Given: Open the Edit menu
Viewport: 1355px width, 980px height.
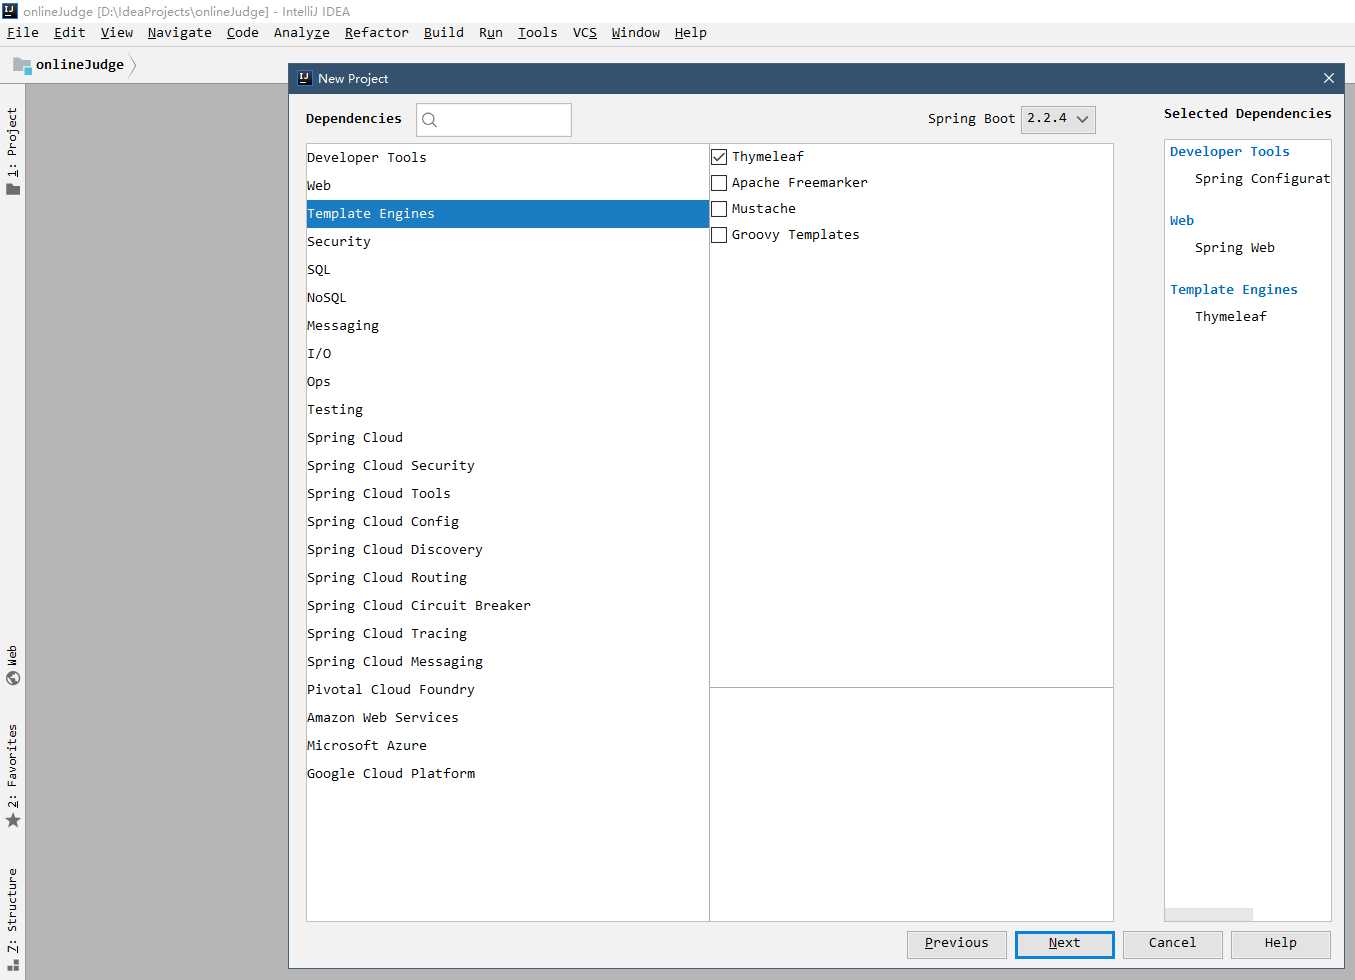Looking at the screenshot, I should [x=70, y=32].
